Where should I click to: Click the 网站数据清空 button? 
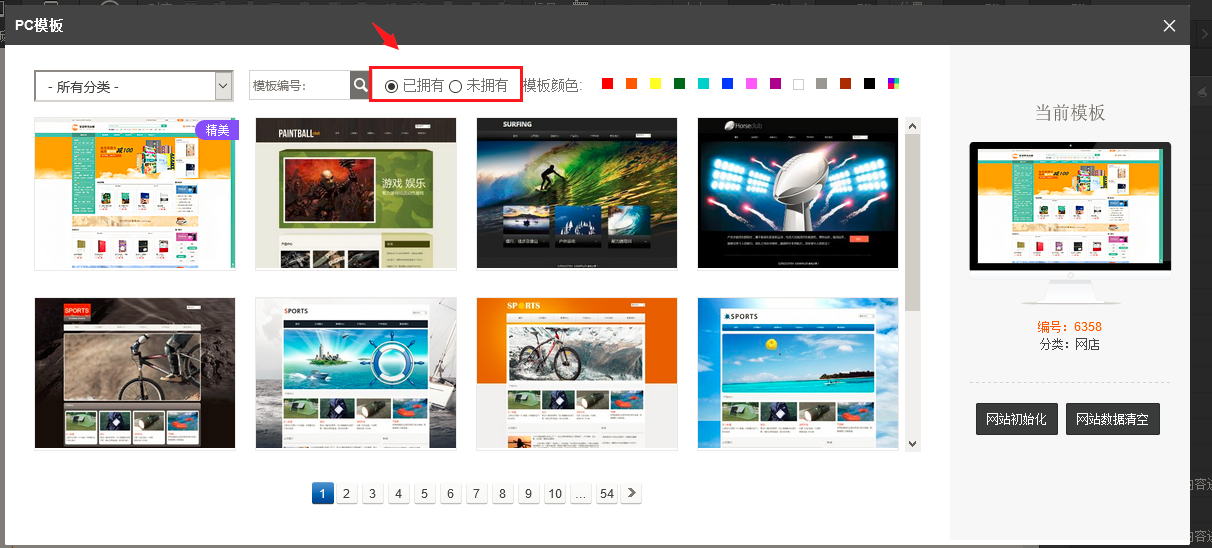(1112, 419)
